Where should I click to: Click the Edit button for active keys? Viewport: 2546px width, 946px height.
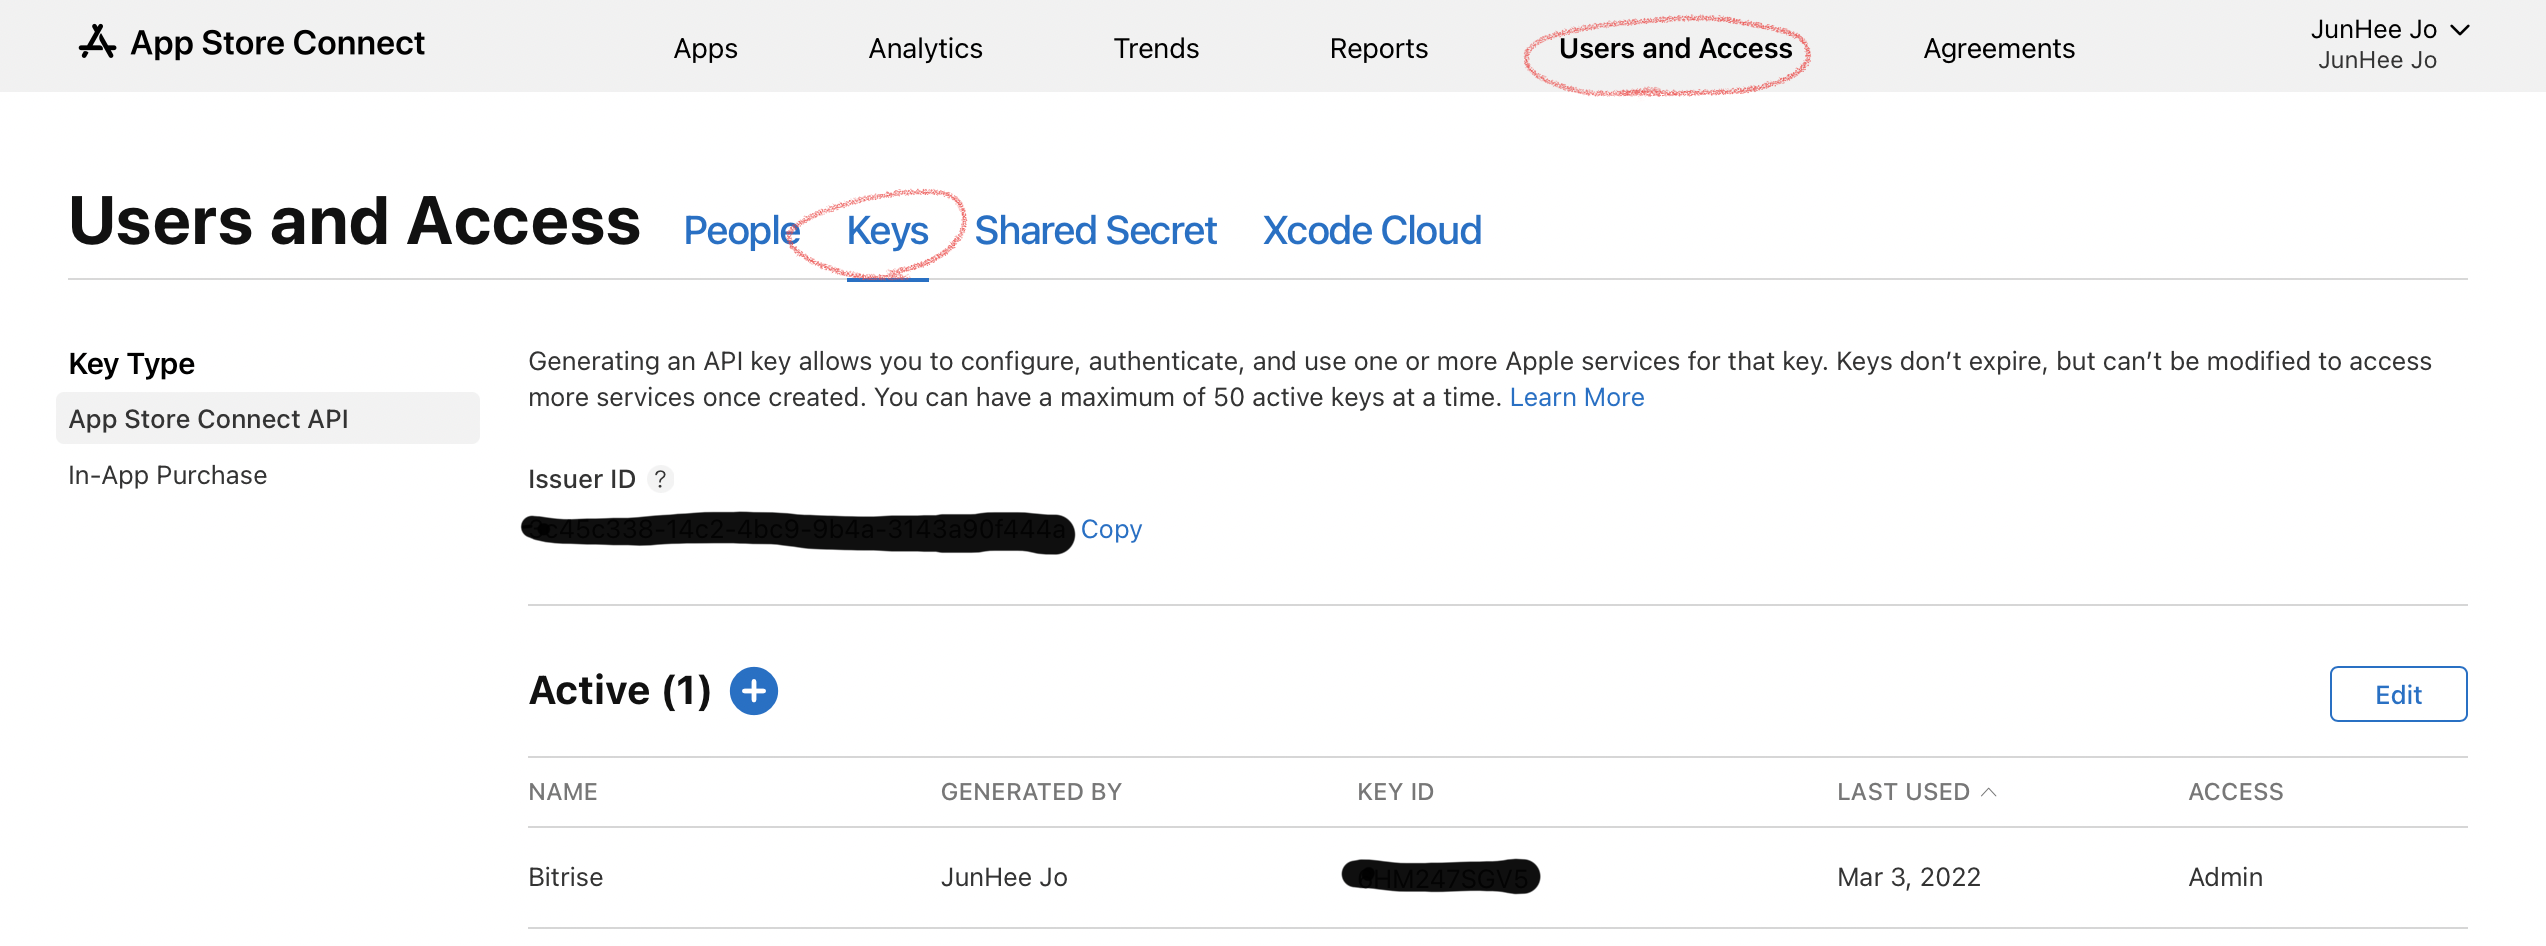tap(2398, 694)
